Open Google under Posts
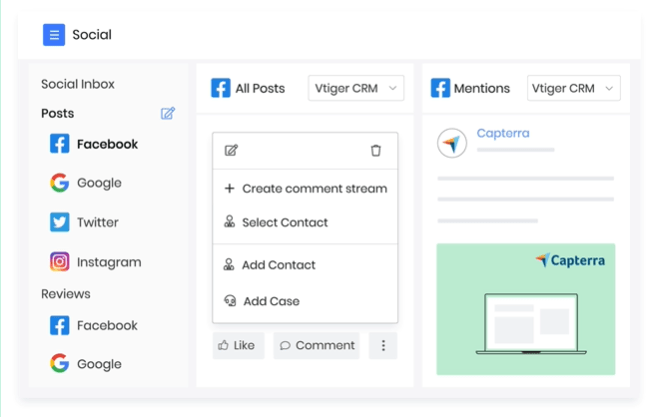658x417 pixels. [x=86, y=183]
